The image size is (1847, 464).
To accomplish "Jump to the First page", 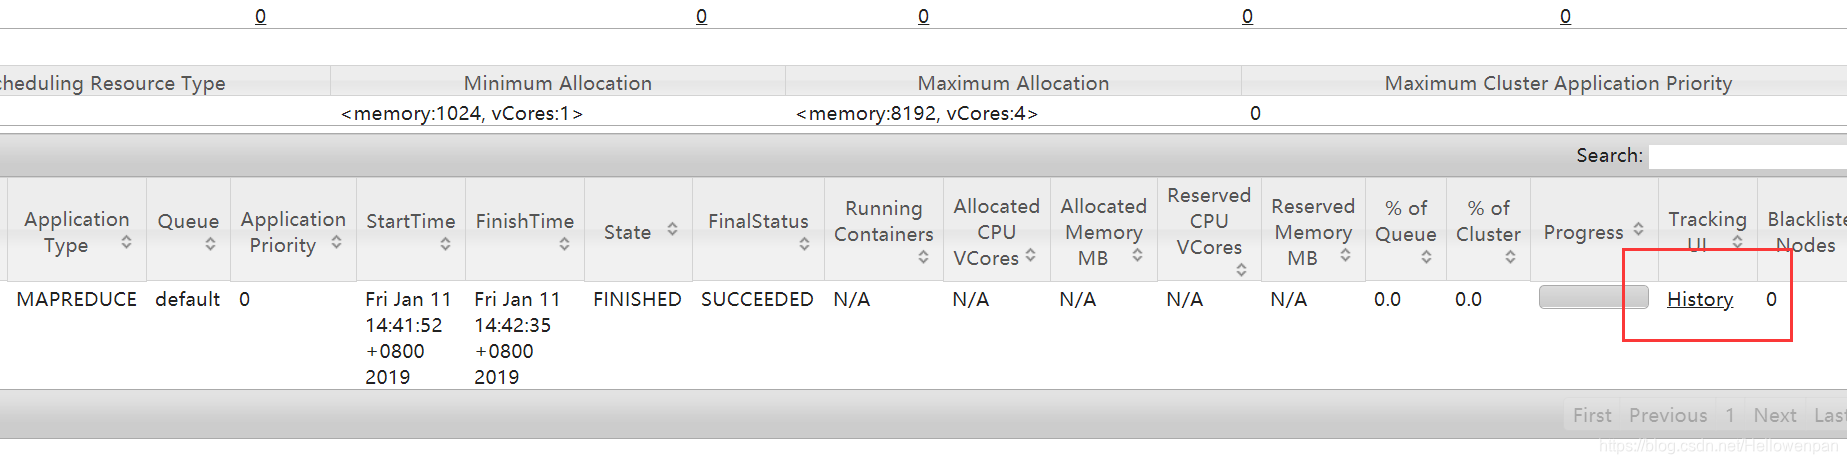I will point(1591,415).
